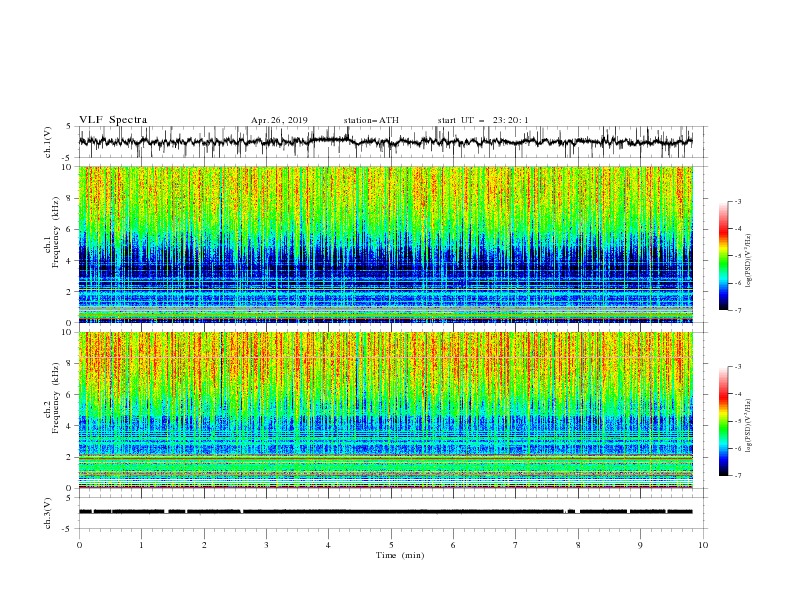This screenshot has width=792, height=612.
Task: Click the "ch.3(V)" axis label
Action: click(x=48, y=513)
